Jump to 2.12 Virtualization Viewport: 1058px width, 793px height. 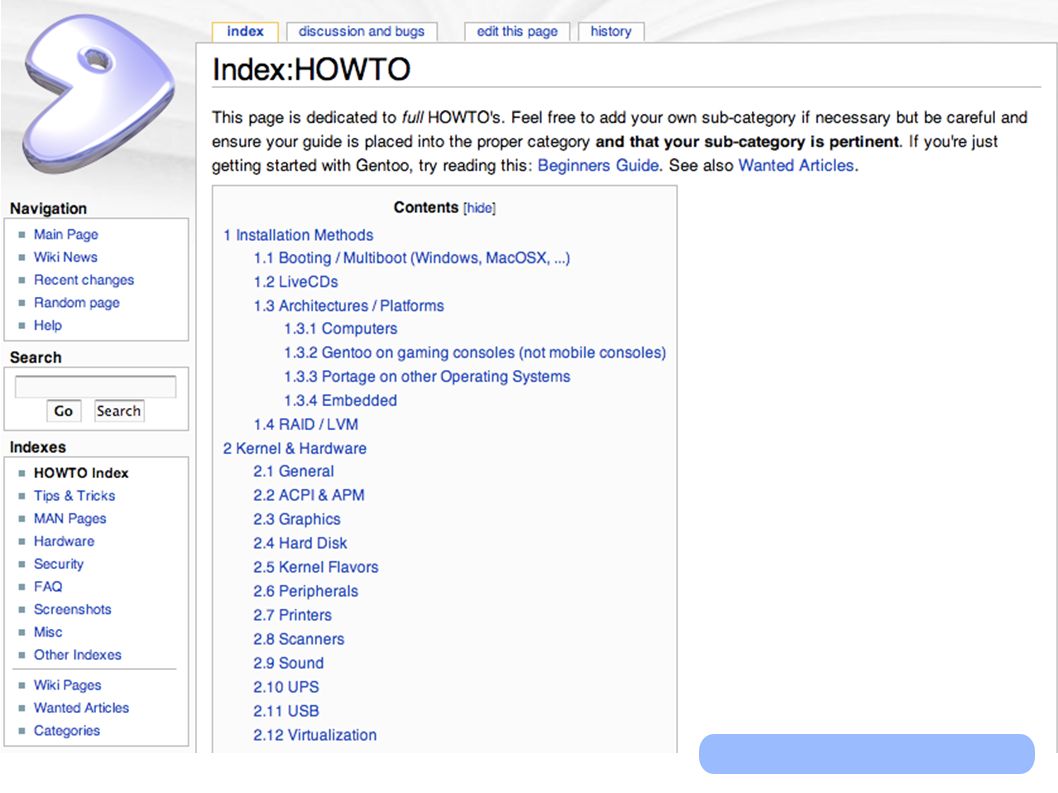315,735
